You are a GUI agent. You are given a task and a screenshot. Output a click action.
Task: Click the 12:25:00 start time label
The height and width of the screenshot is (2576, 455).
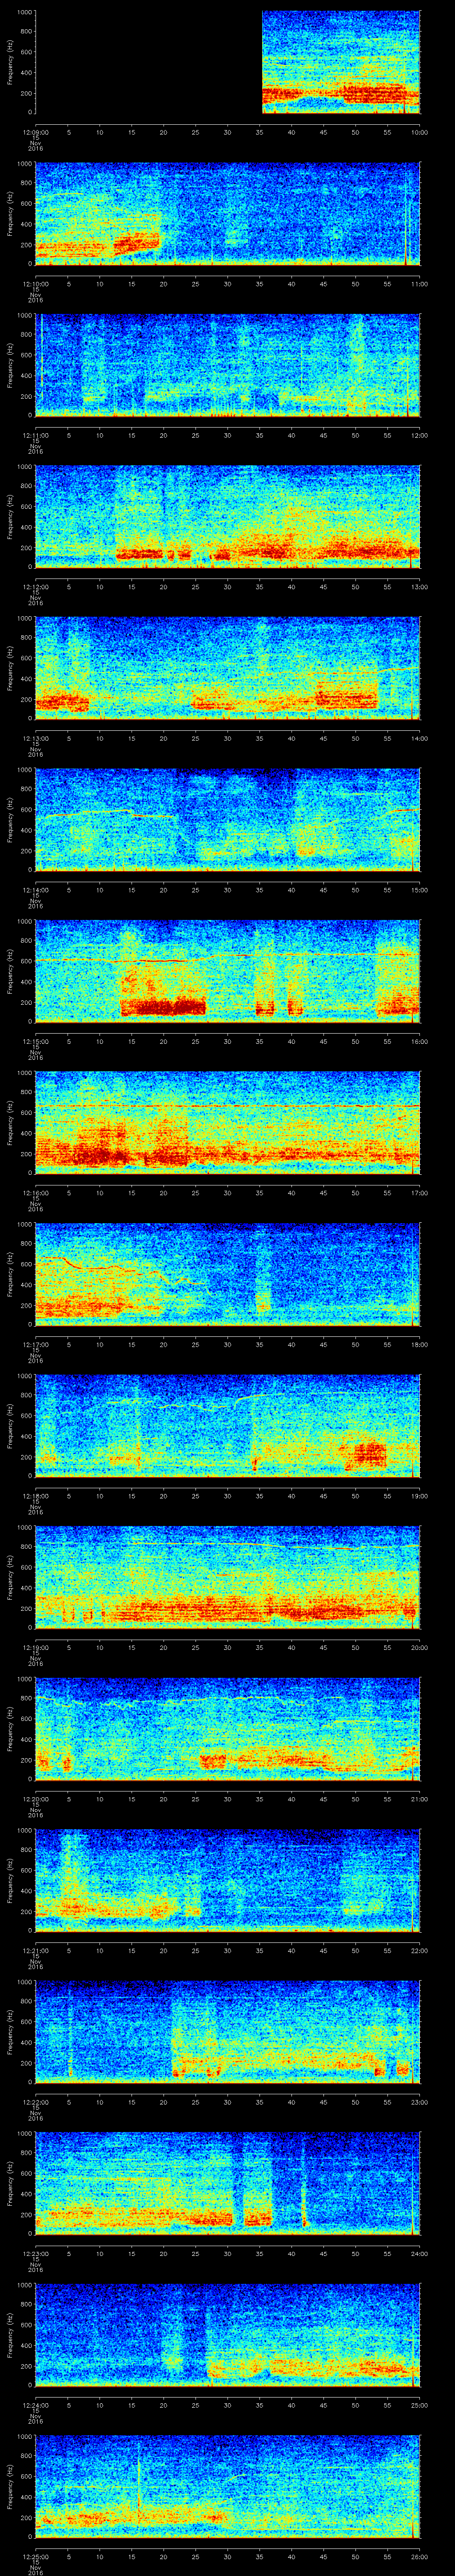tap(35, 2557)
